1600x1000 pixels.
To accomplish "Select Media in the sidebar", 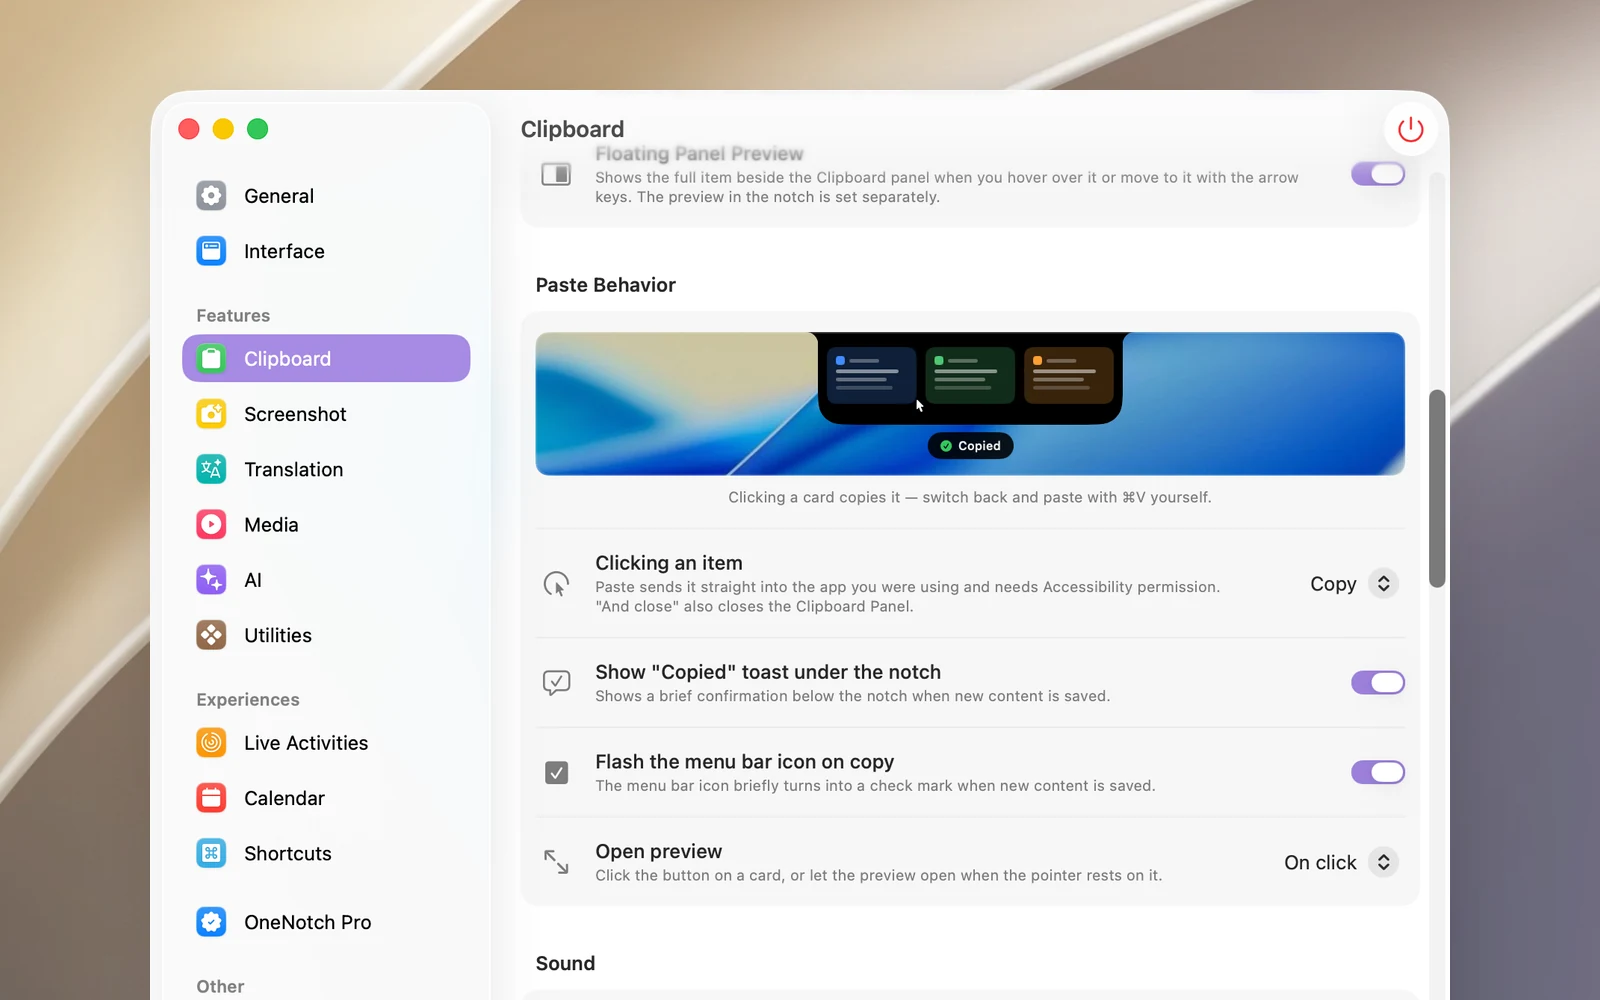I will (x=326, y=524).
